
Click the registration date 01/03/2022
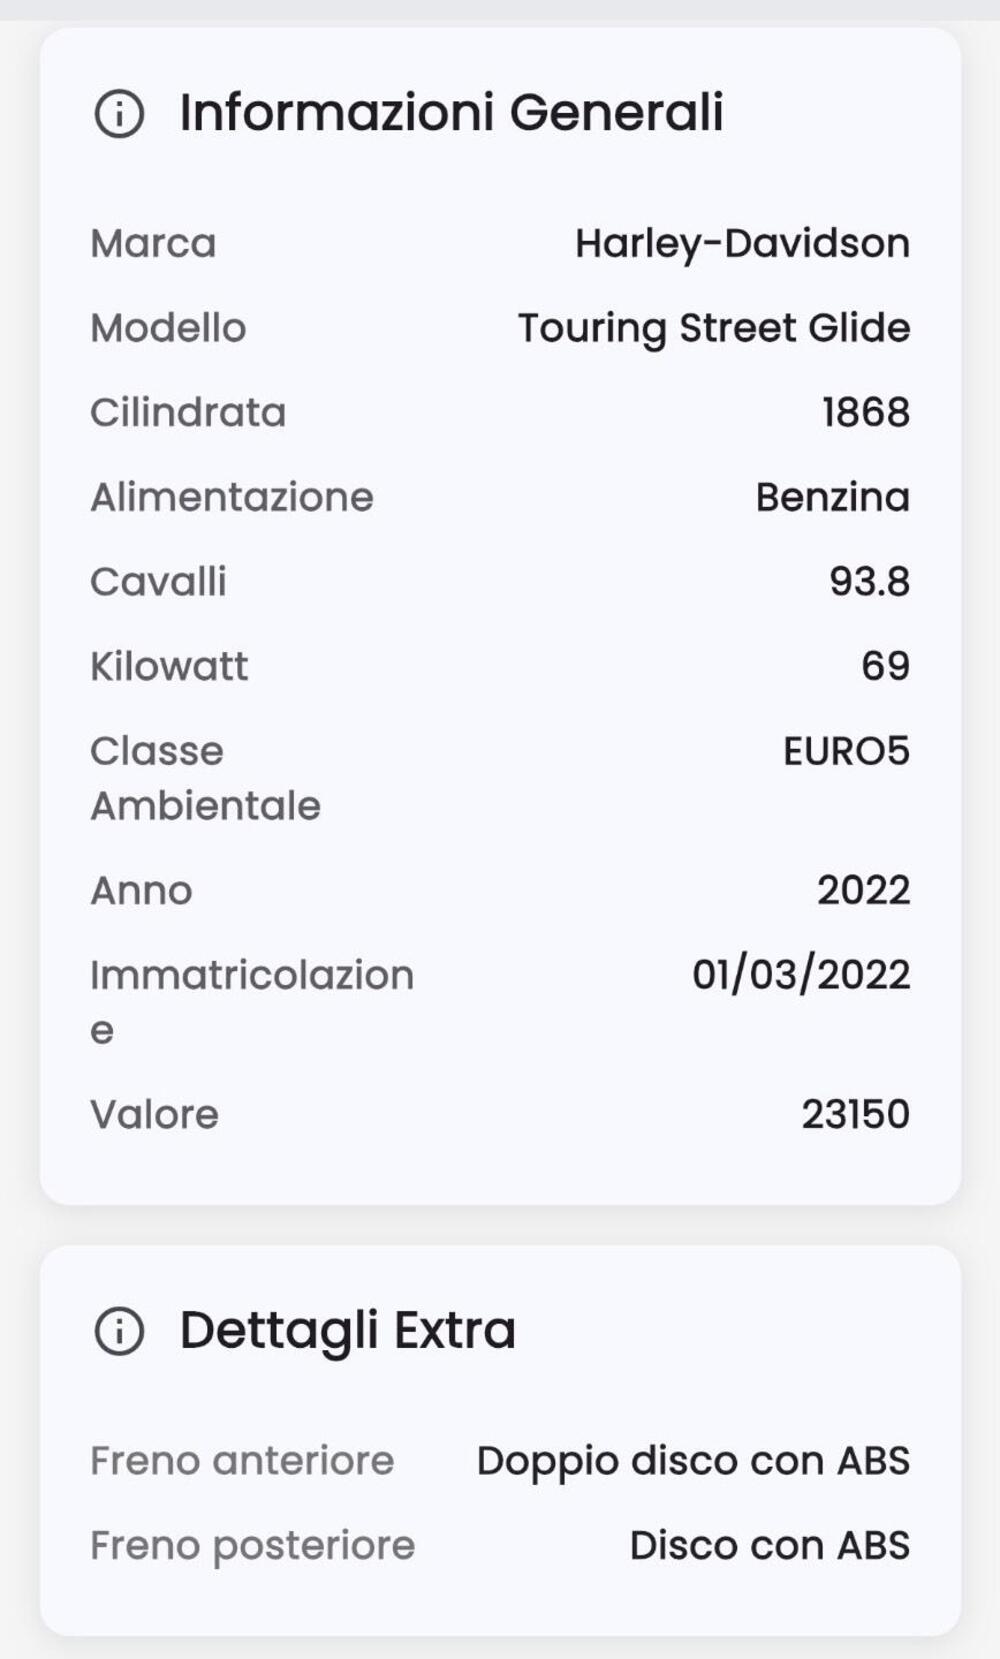(x=801, y=974)
